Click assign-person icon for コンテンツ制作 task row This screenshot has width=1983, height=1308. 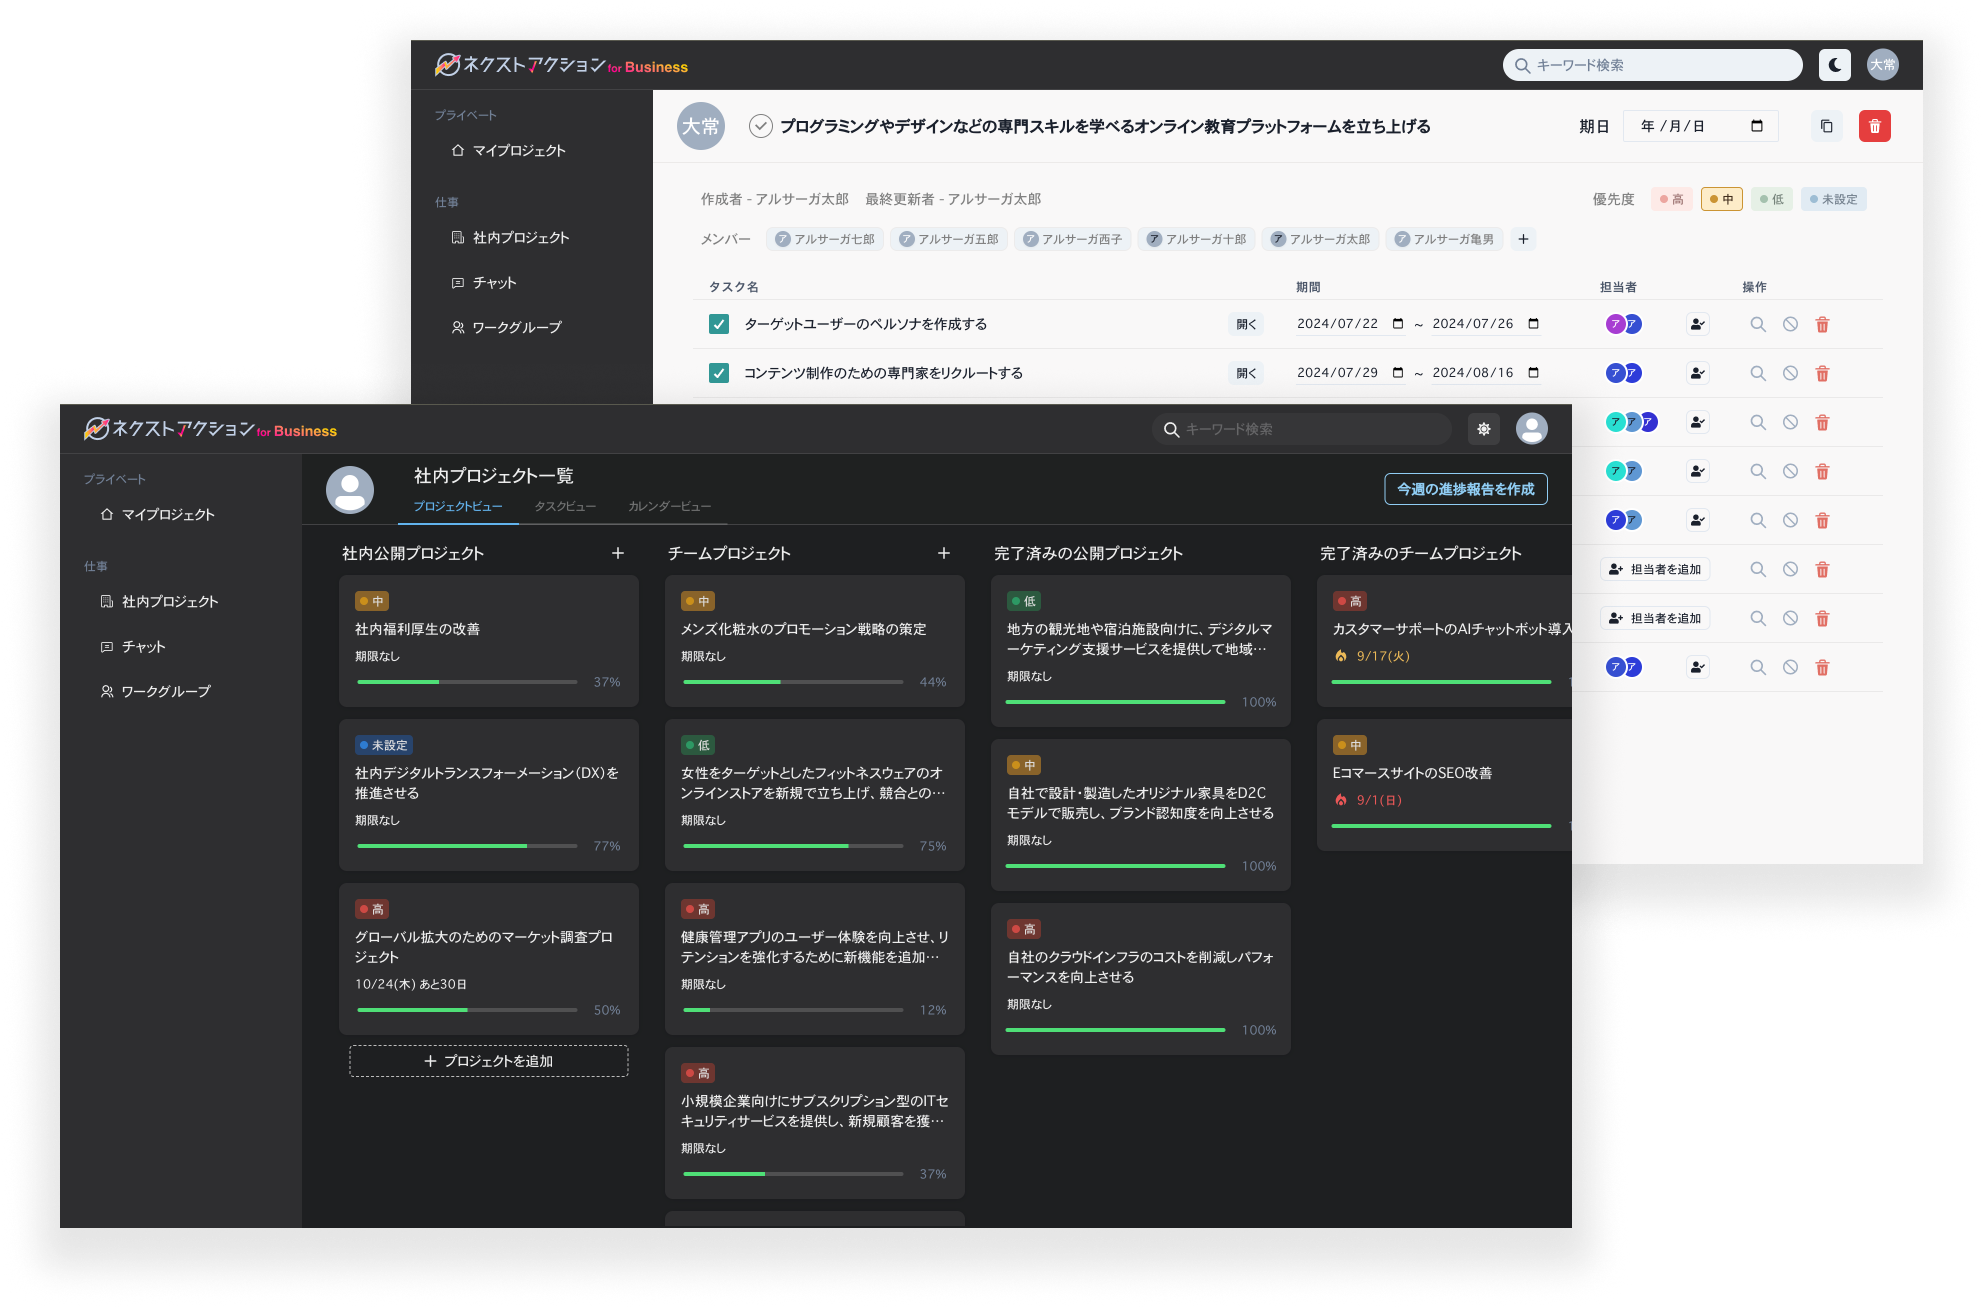[1697, 373]
